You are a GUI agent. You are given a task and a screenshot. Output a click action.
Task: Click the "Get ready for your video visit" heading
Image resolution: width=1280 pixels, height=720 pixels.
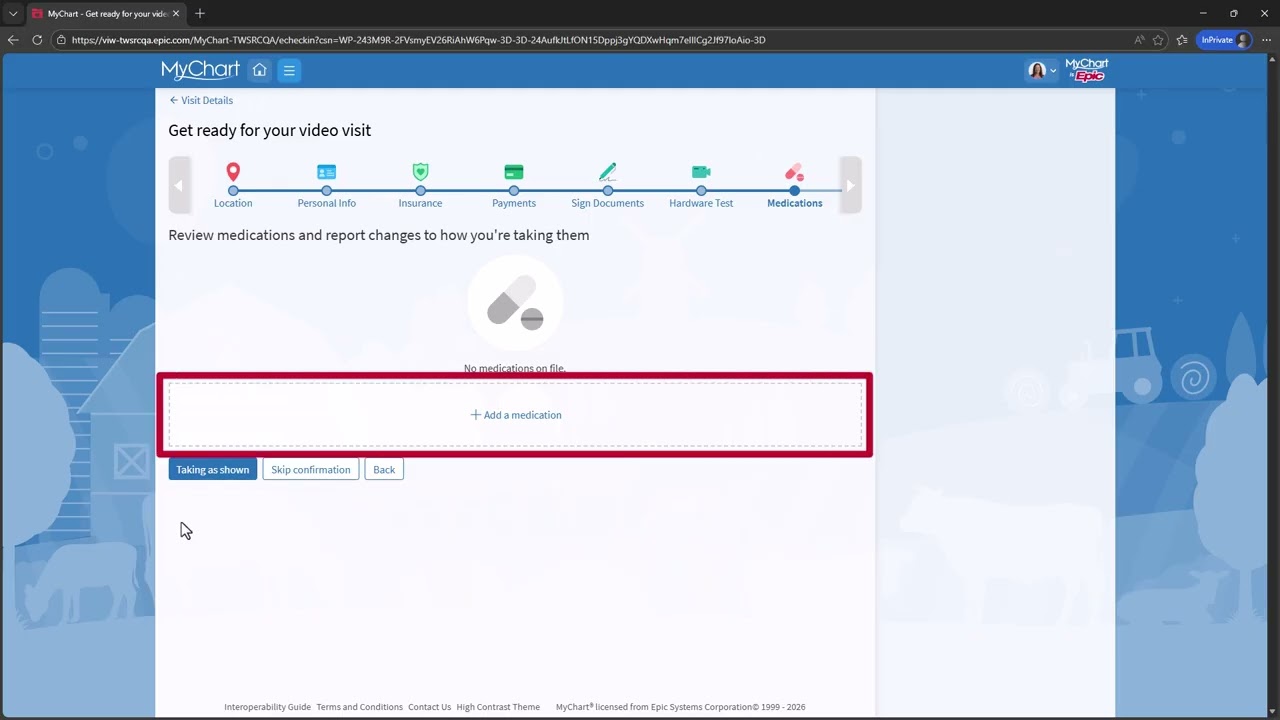coord(270,130)
